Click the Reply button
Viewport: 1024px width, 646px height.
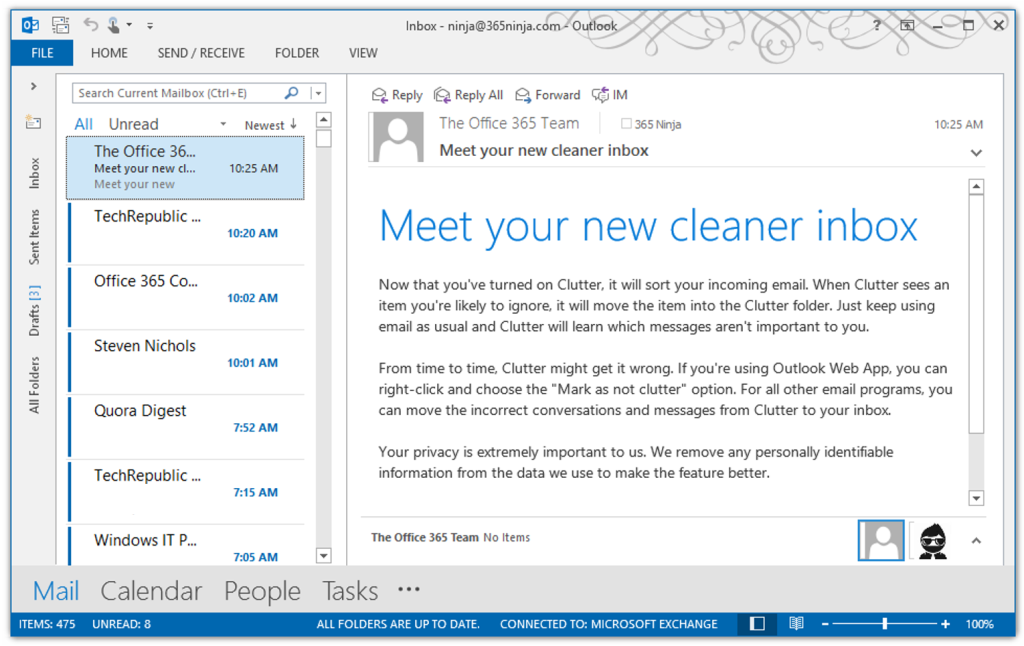(397, 95)
